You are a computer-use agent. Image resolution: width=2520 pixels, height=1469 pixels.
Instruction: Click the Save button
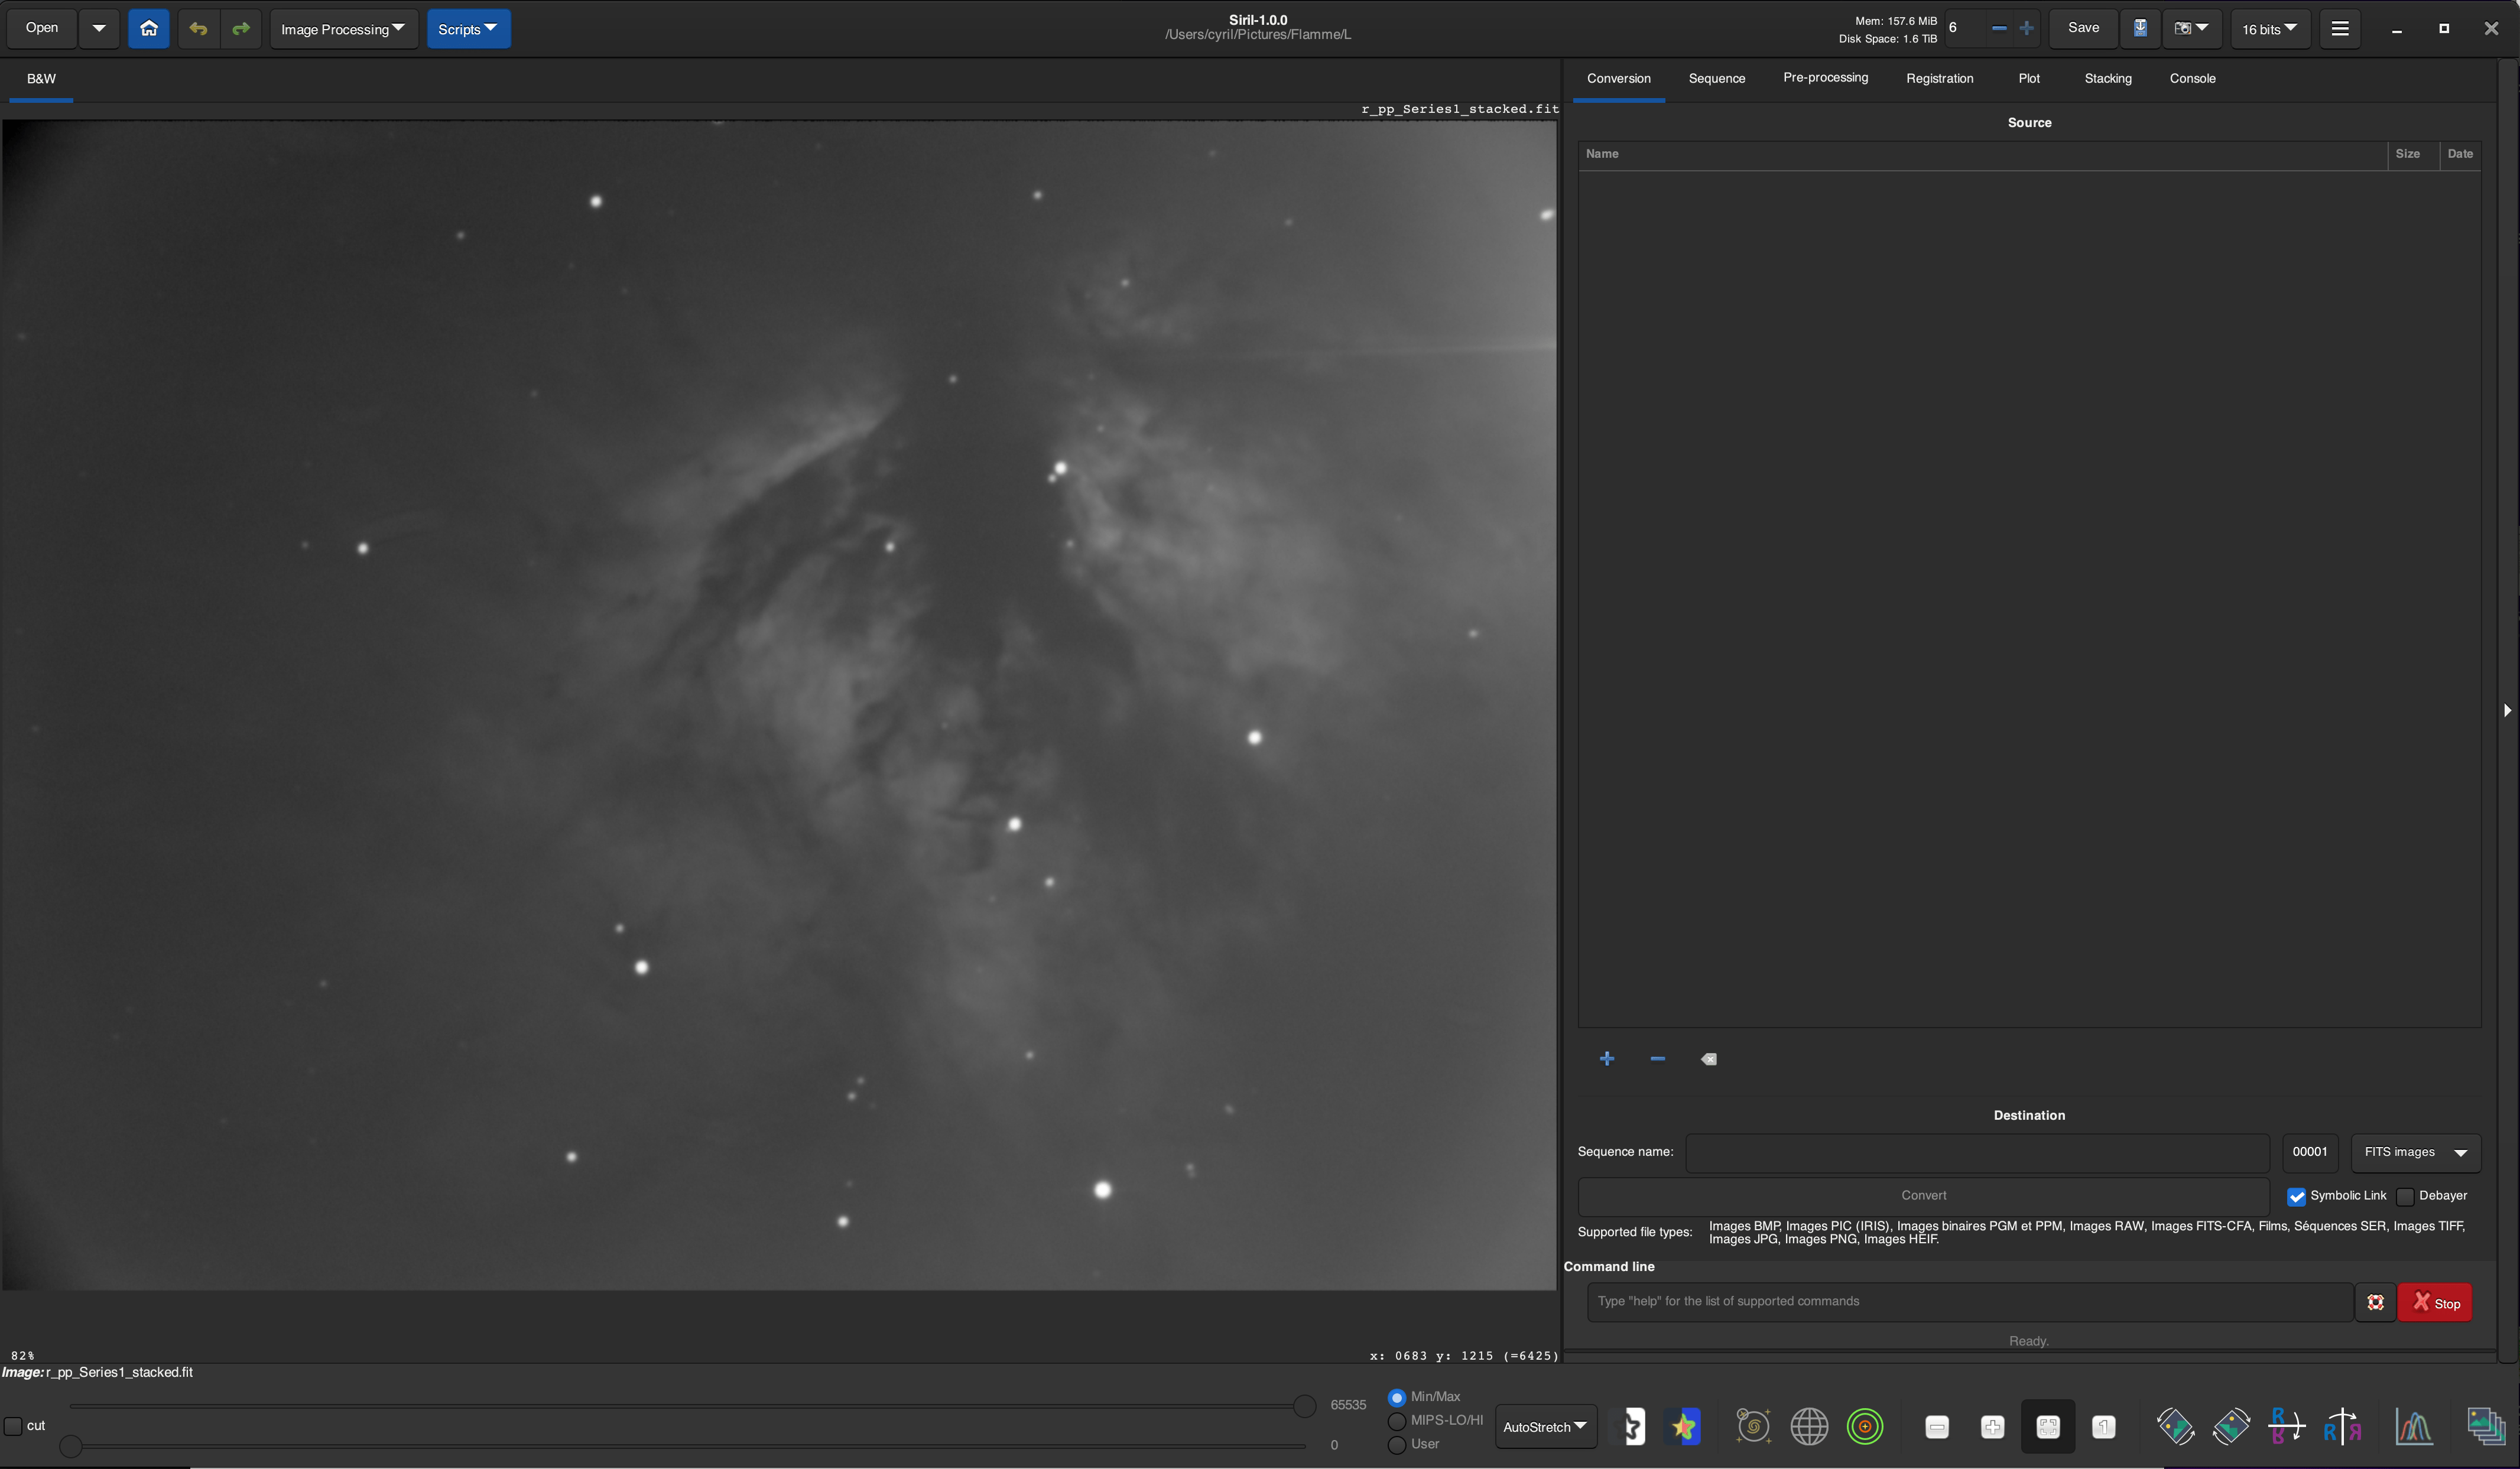click(x=2083, y=28)
